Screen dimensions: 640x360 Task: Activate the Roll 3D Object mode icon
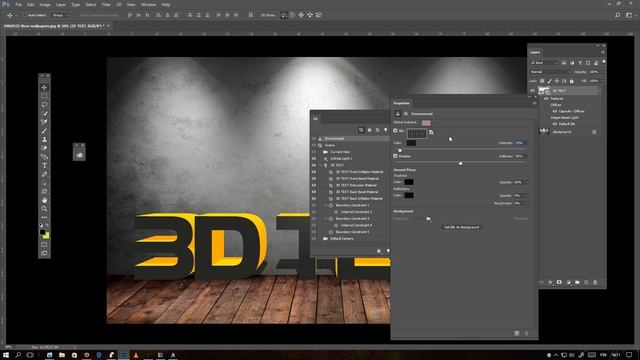292,15
